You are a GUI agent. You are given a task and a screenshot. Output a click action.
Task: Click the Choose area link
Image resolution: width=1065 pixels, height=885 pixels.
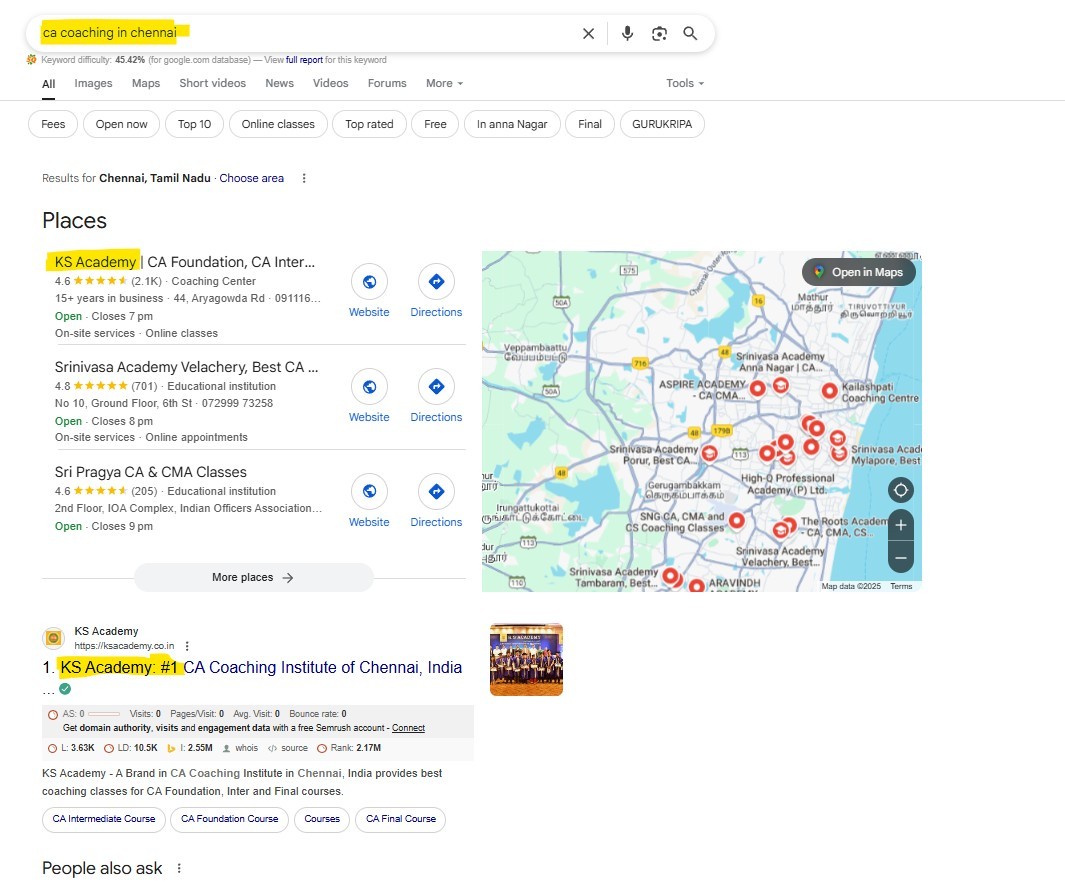(x=251, y=178)
